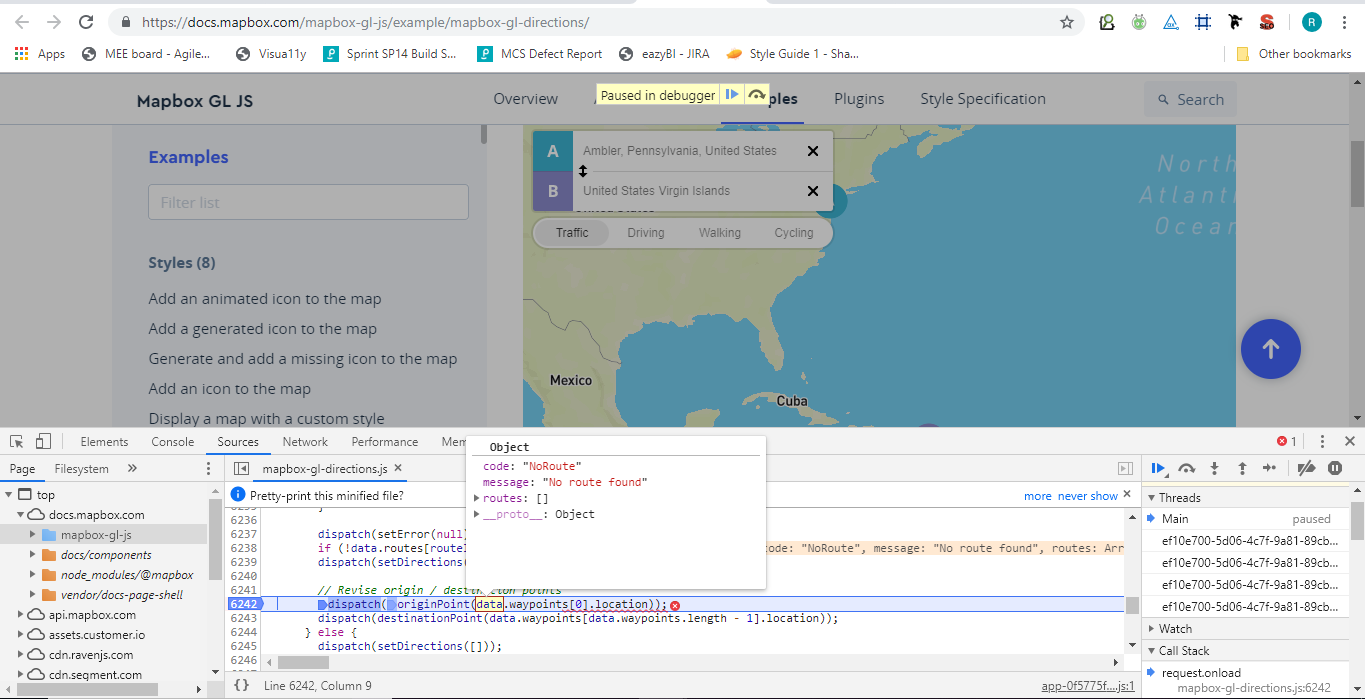Viewport: 1365px width, 699px height.
Task: Click the Filter list input field
Action: tap(308, 202)
